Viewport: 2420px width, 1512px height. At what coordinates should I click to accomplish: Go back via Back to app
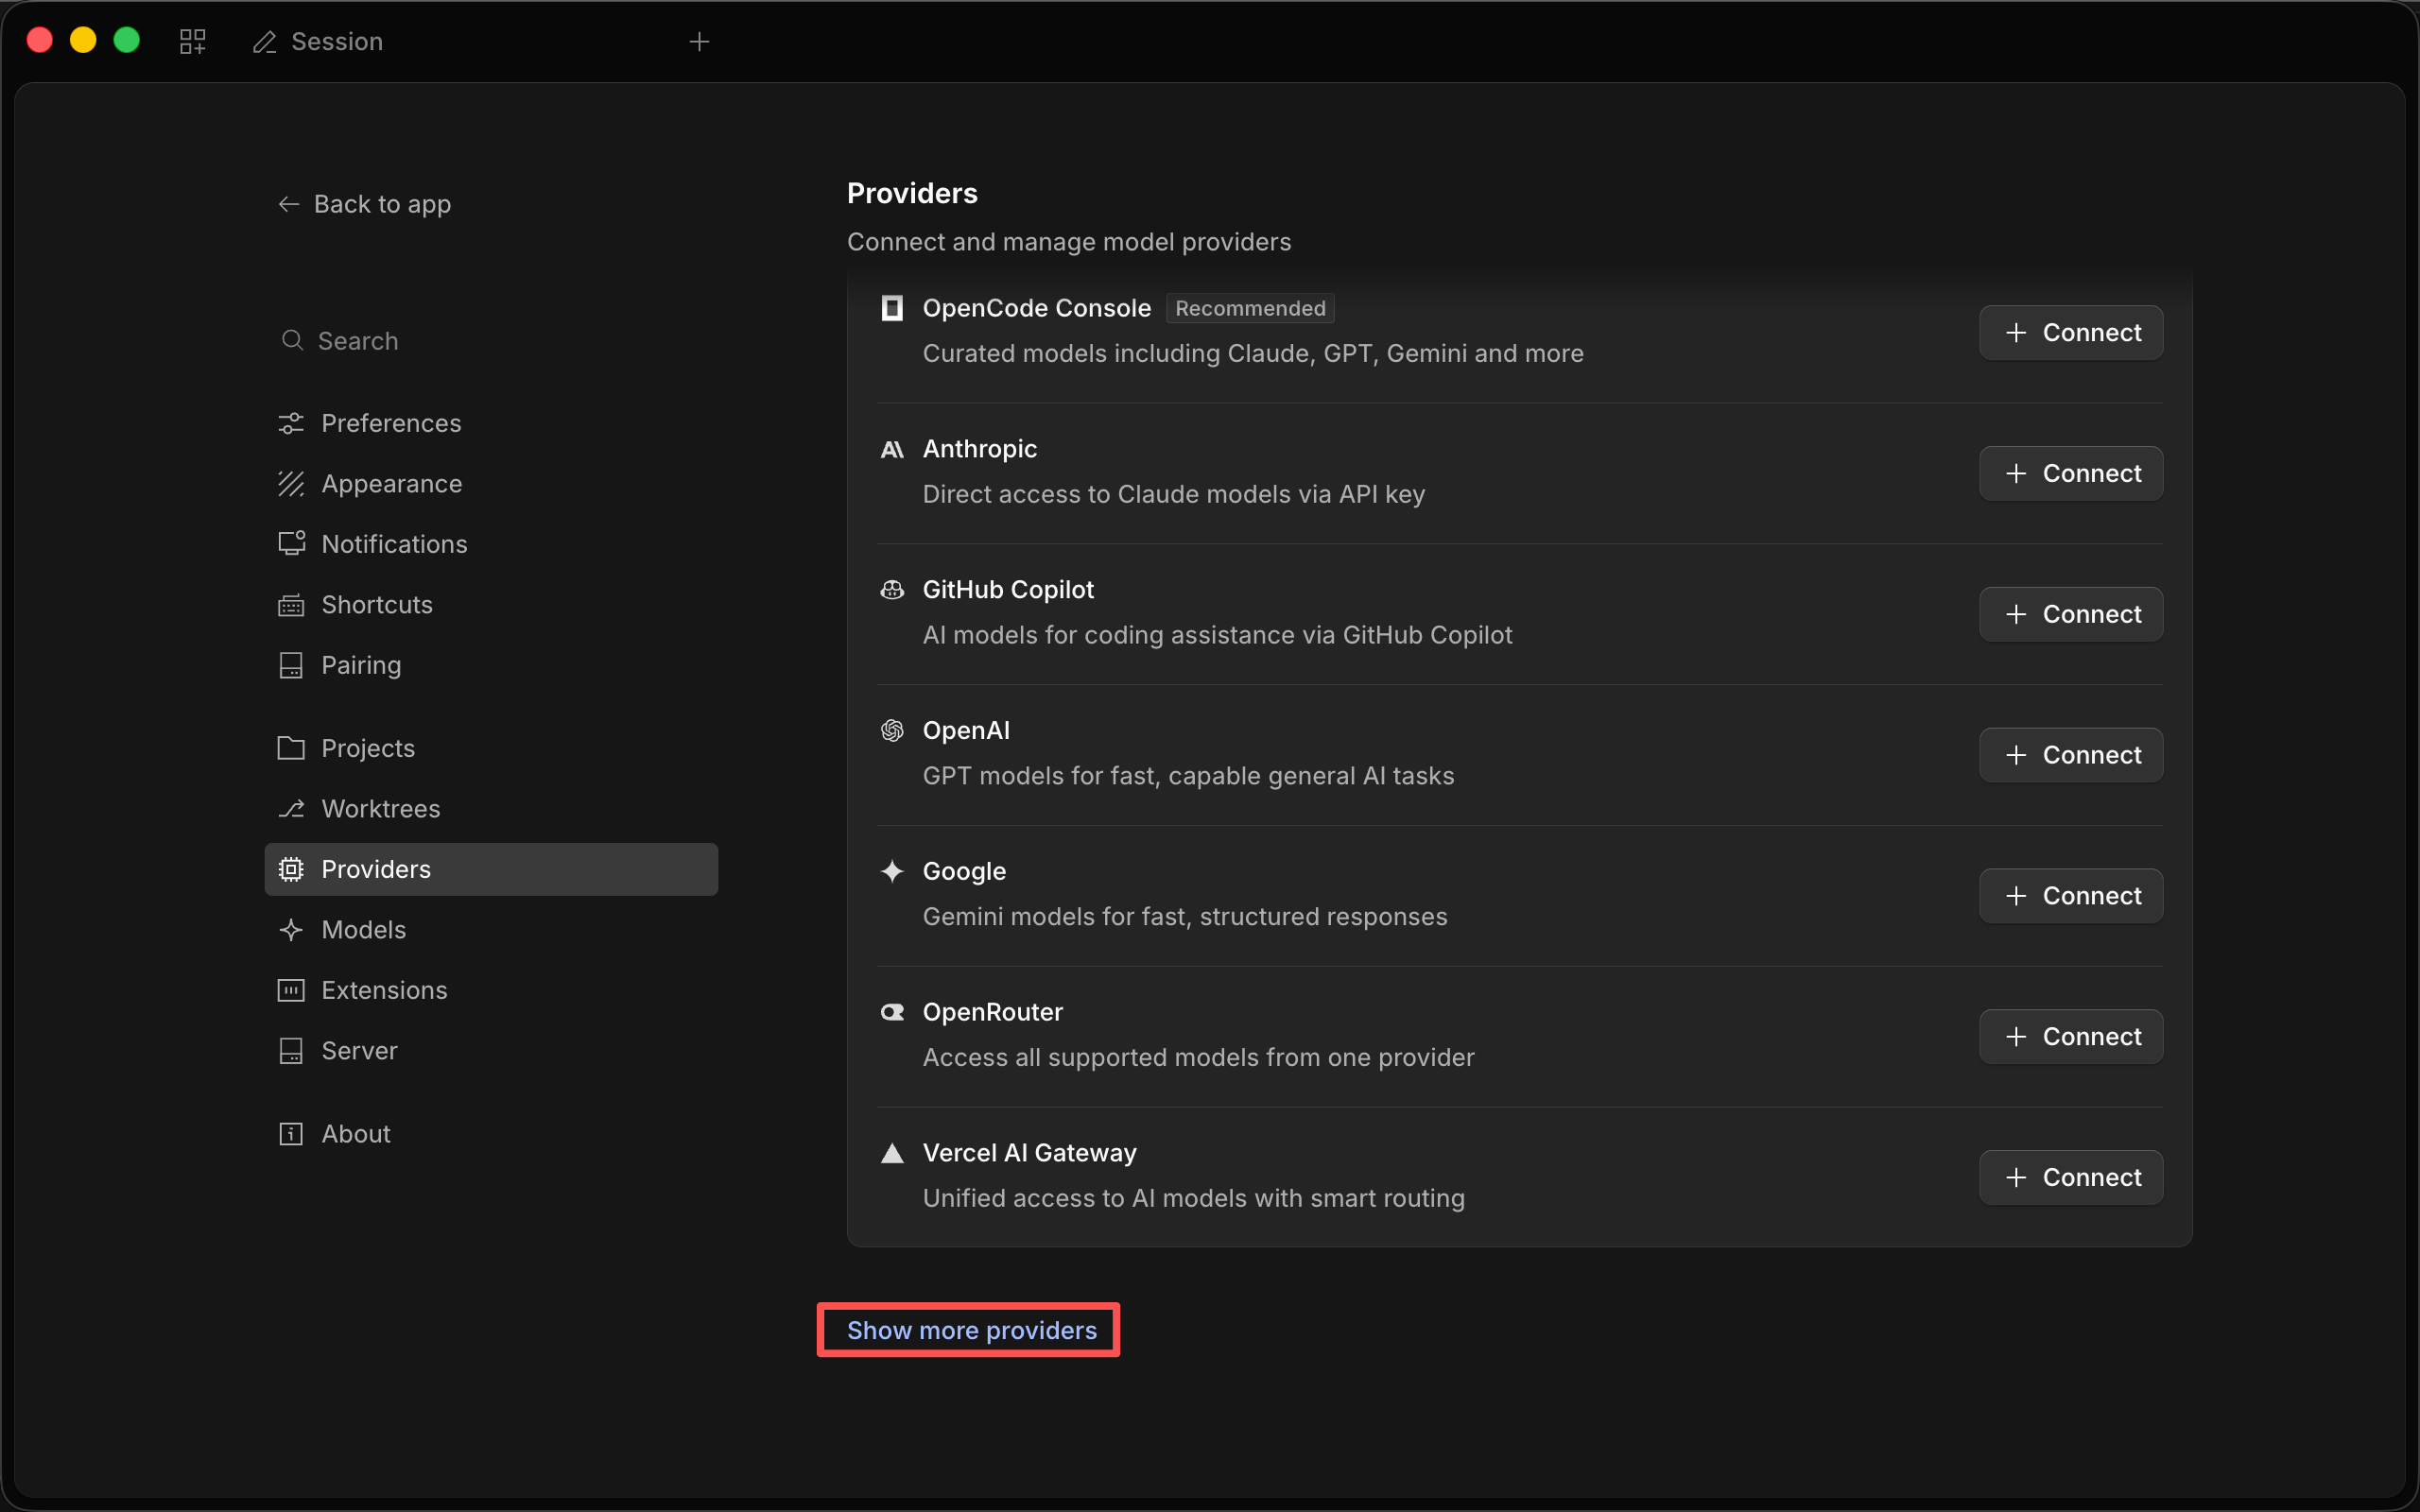(364, 204)
